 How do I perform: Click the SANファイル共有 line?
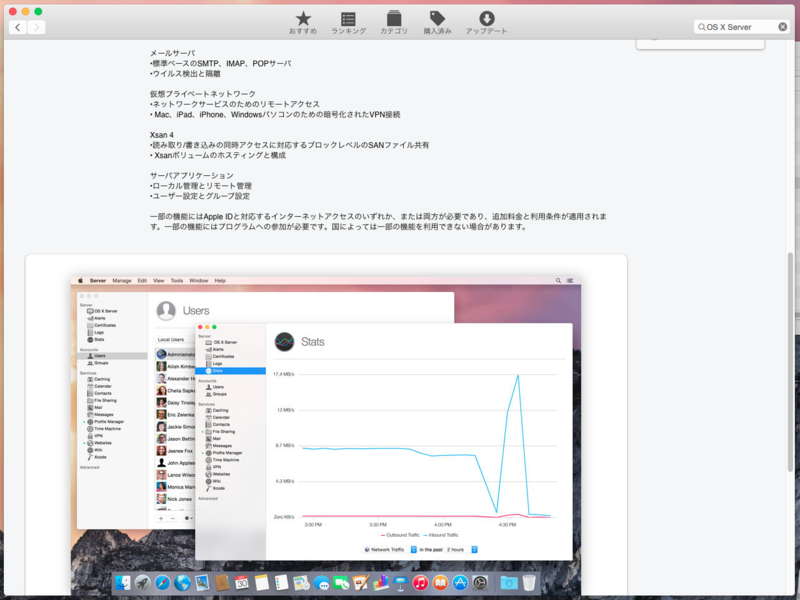289,145
